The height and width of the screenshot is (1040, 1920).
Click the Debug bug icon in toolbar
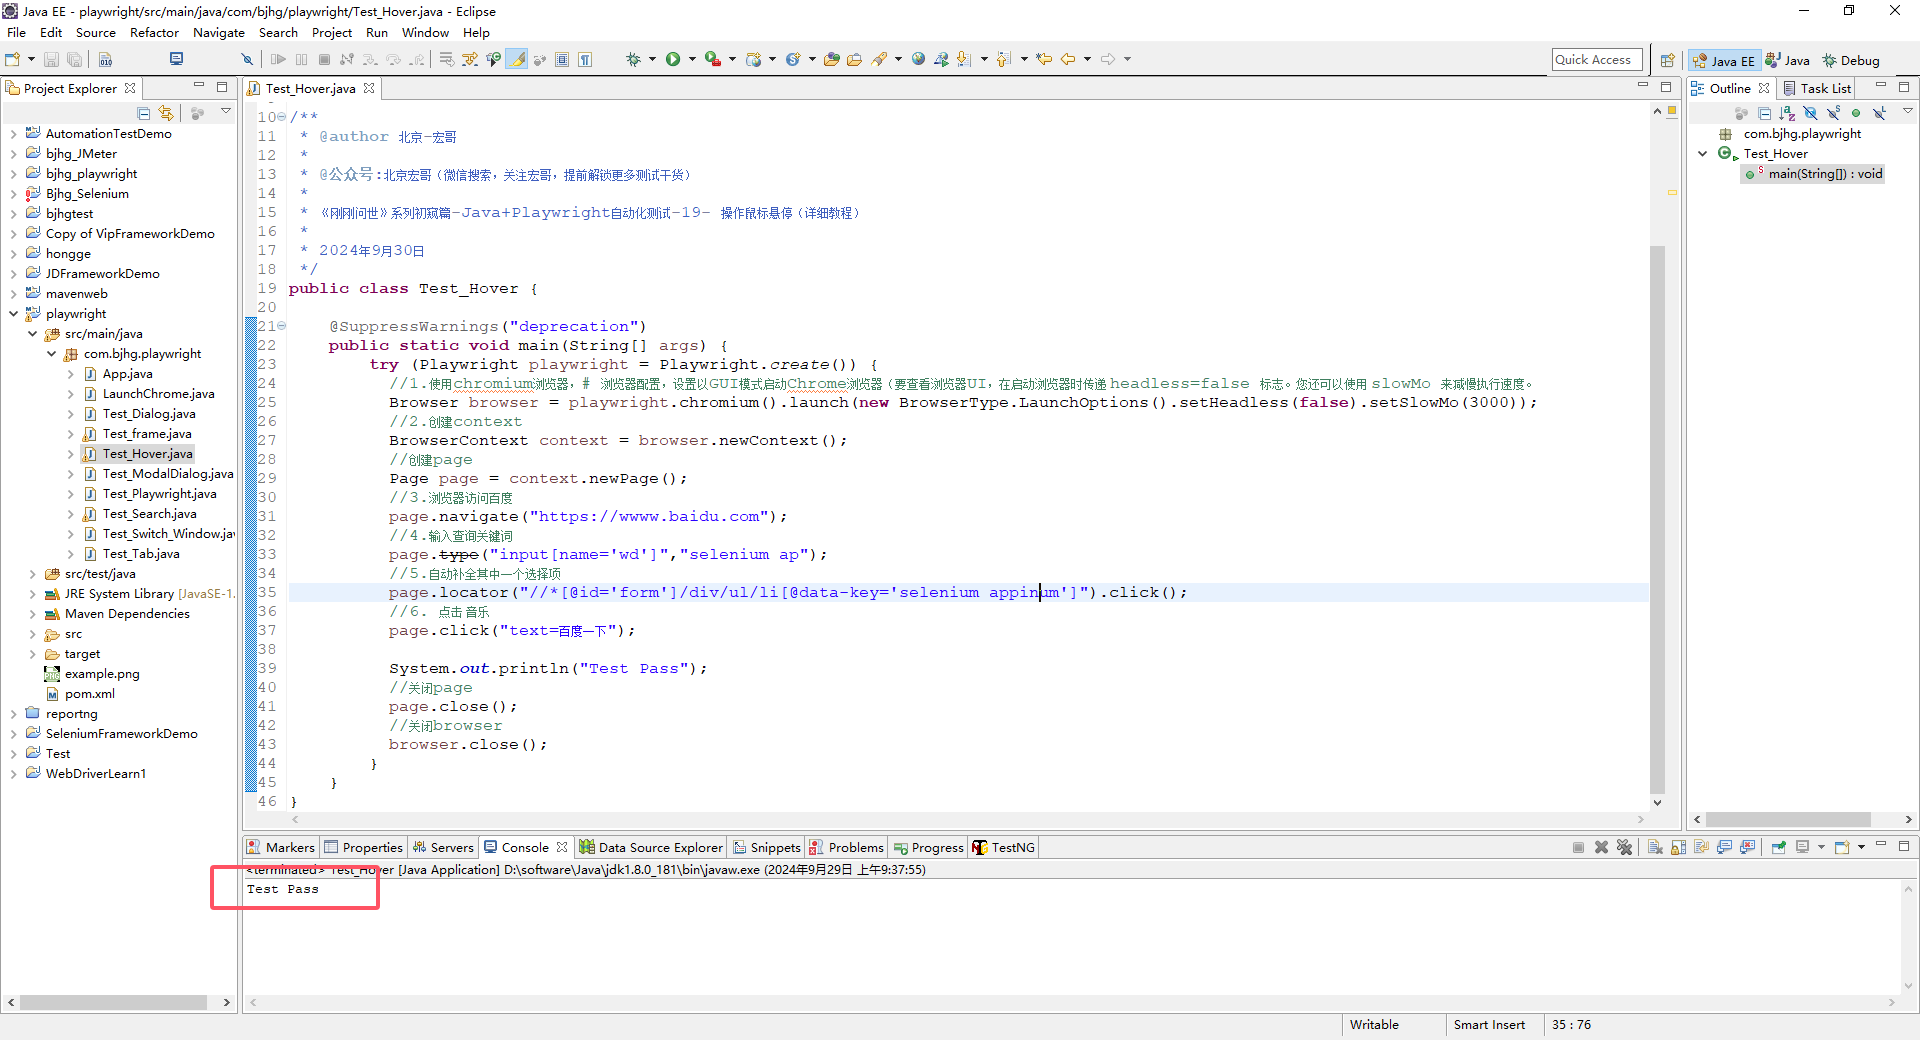633,59
